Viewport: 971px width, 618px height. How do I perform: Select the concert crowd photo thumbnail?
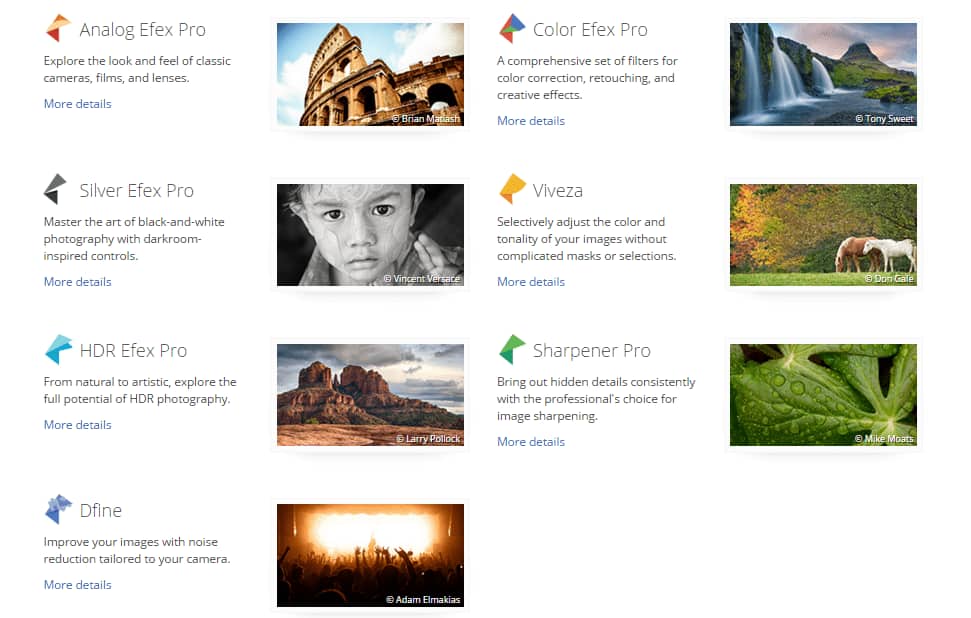370,555
